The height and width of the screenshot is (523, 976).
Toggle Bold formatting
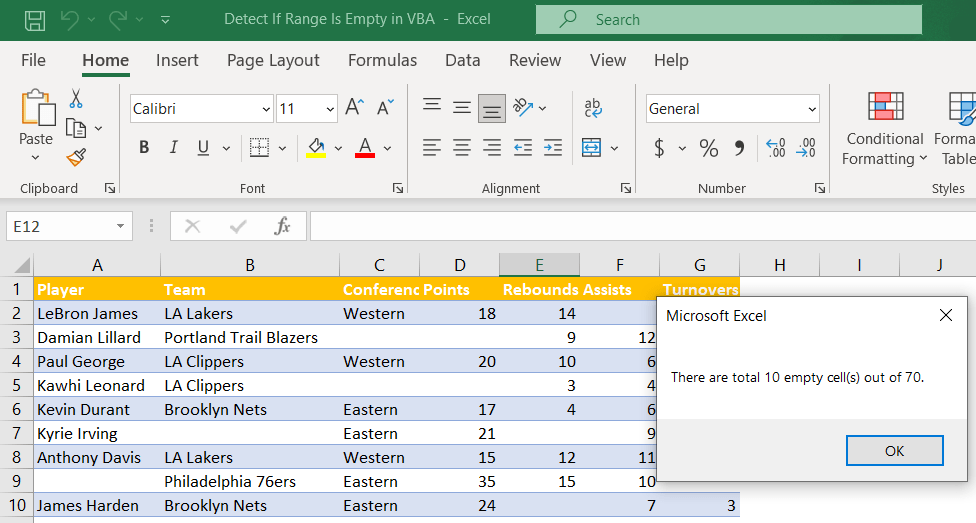tap(144, 148)
